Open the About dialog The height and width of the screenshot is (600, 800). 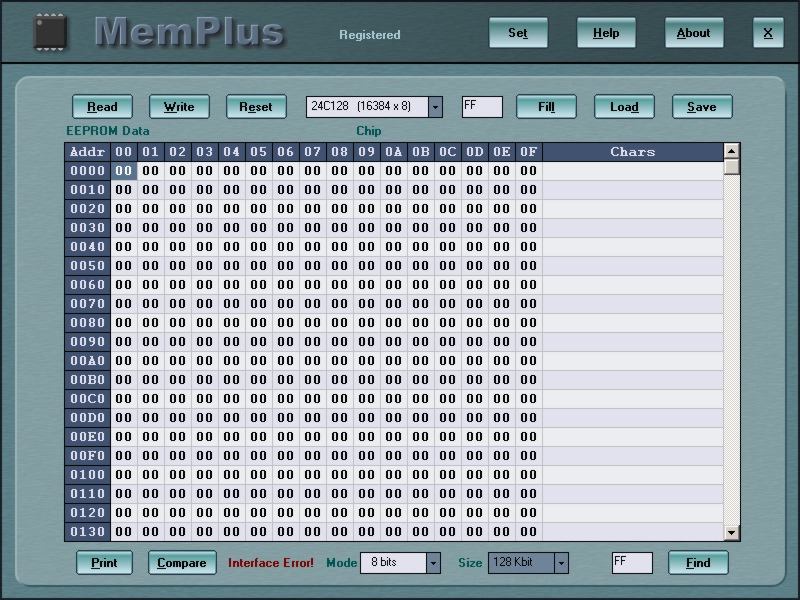(x=694, y=32)
